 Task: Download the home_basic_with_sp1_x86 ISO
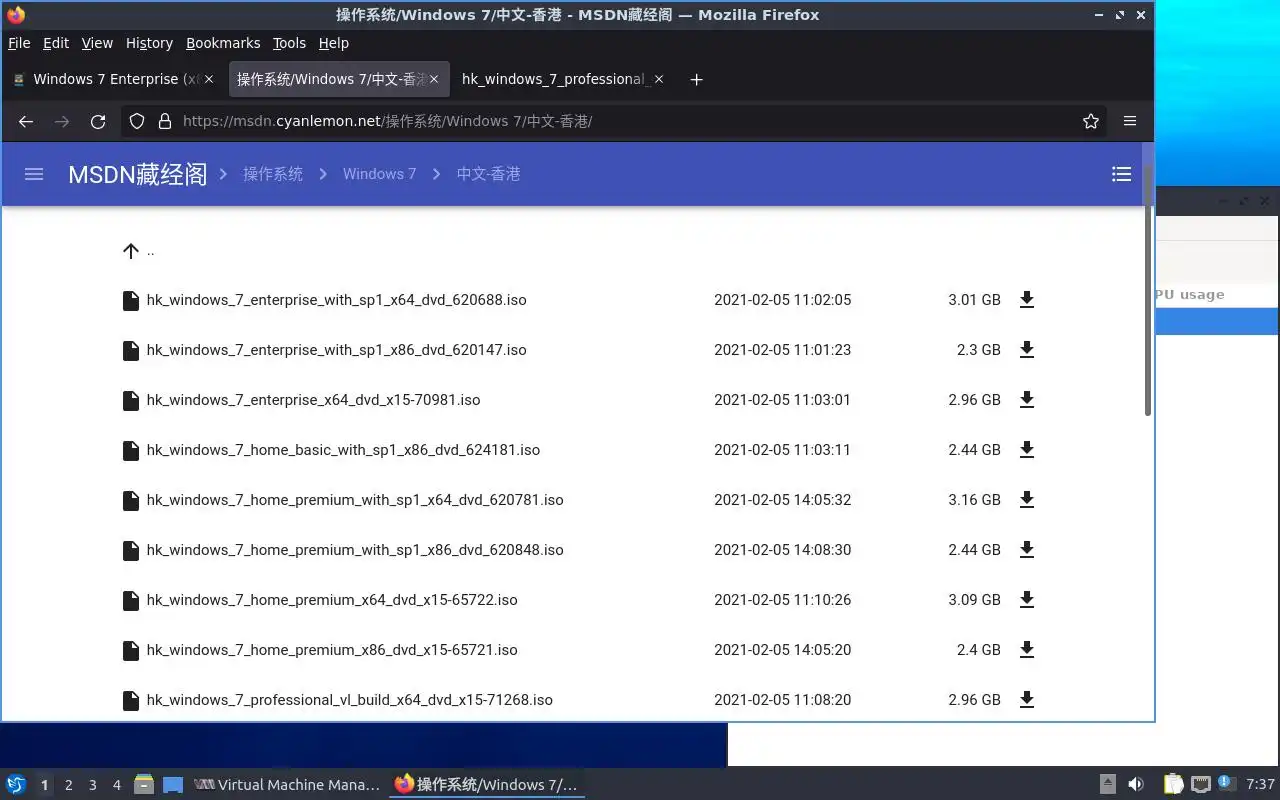point(1026,450)
